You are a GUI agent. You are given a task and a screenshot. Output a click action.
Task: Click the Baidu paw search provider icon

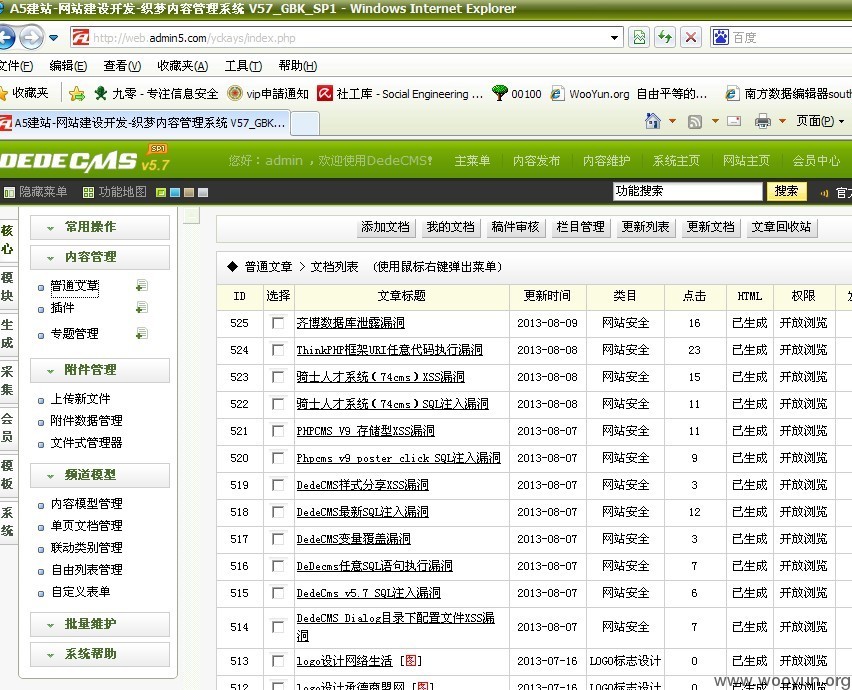(x=721, y=37)
